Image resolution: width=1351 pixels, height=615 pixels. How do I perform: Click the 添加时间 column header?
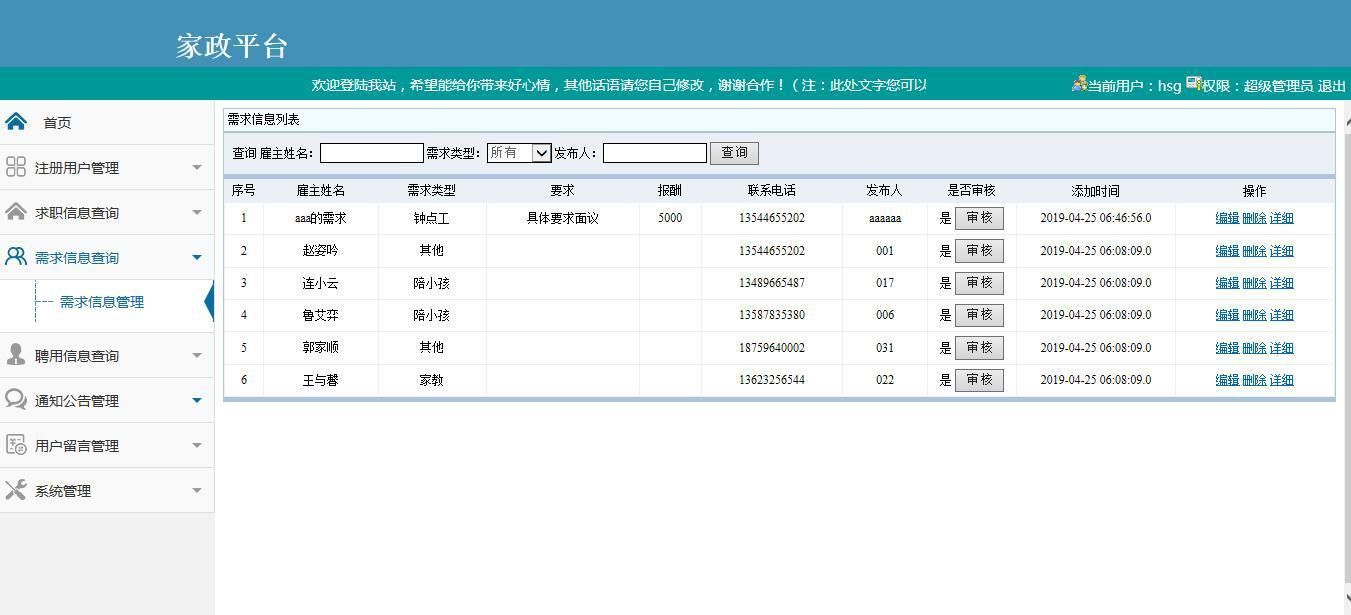[1095, 190]
